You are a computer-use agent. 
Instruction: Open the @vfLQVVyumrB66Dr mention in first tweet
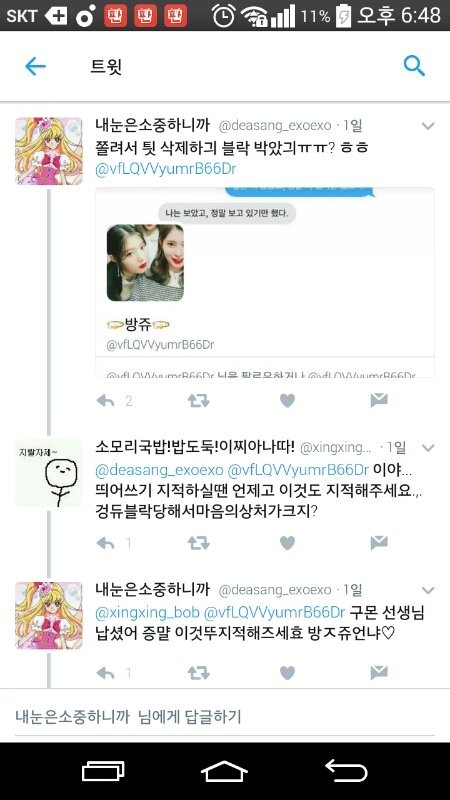(x=166, y=170)
